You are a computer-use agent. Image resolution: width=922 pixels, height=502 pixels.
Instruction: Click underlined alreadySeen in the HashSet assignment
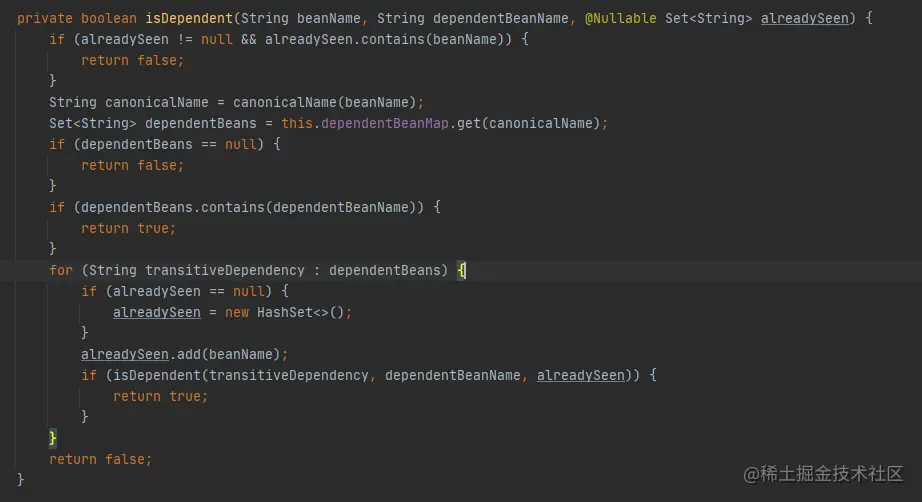[x=156, y=313]
